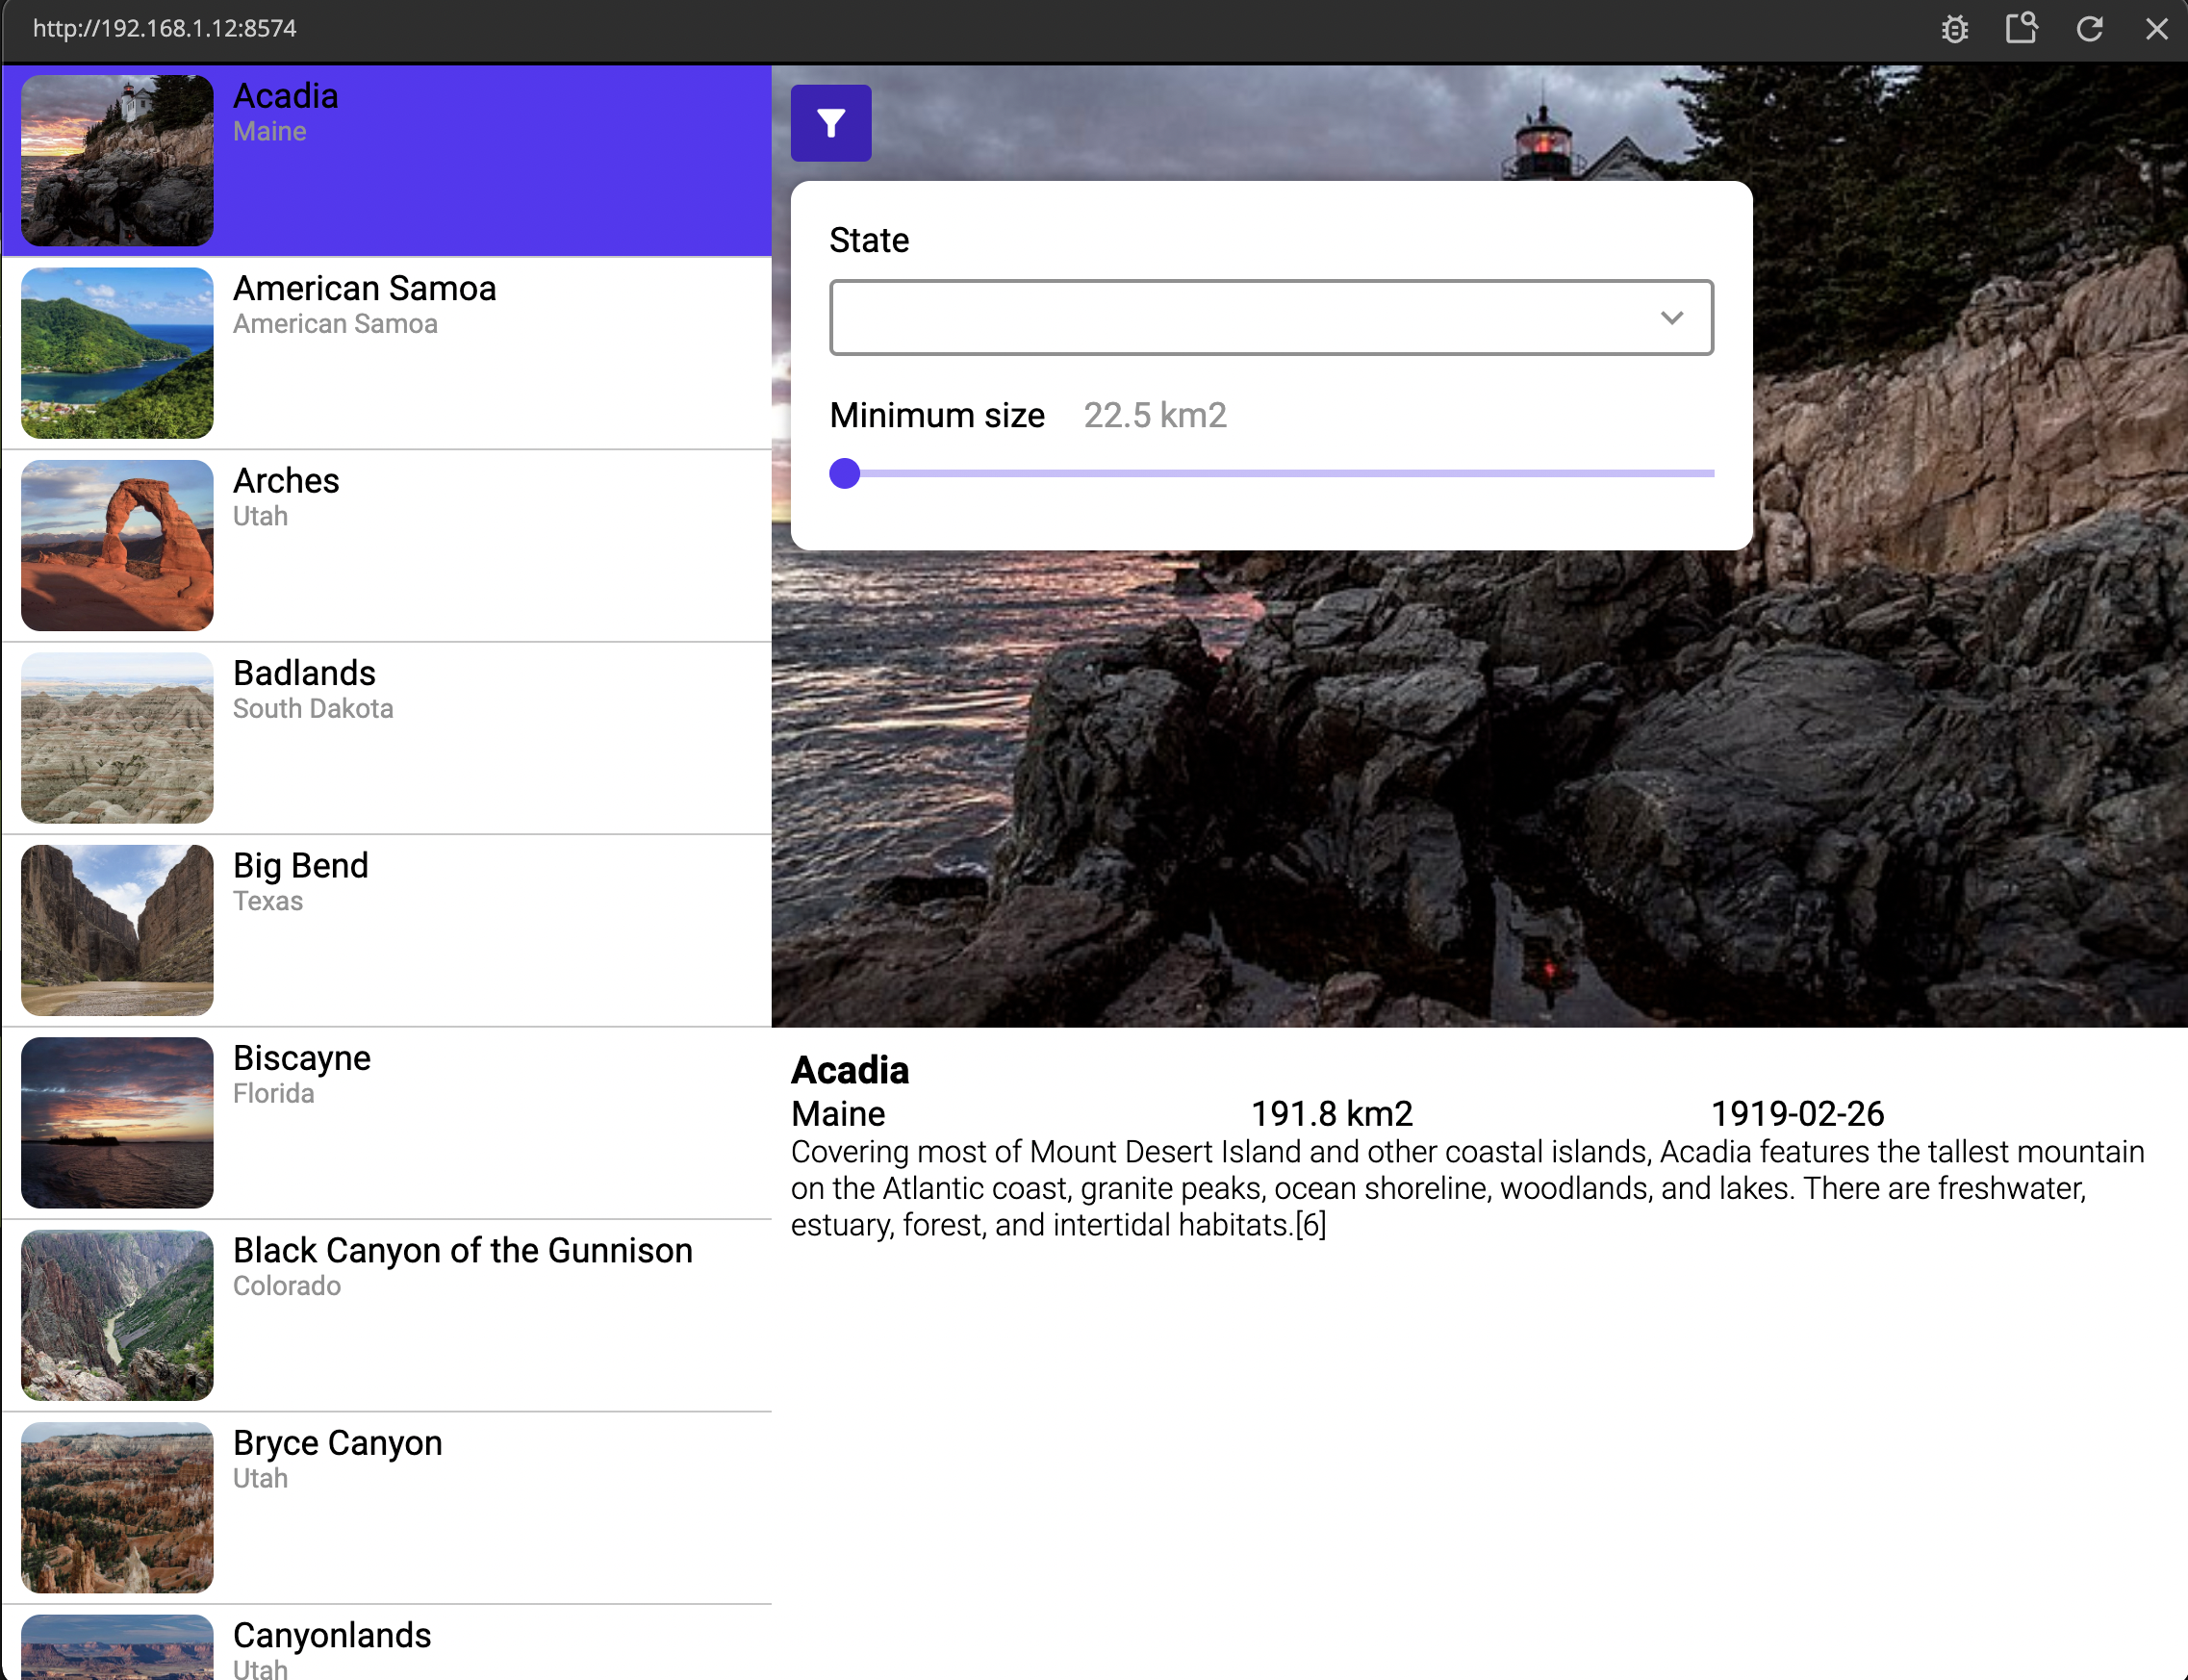Click the bold Acadia heading in details
Image resolution: width=2188 pixels, height=1680 pixels.
click(850, 1070)
